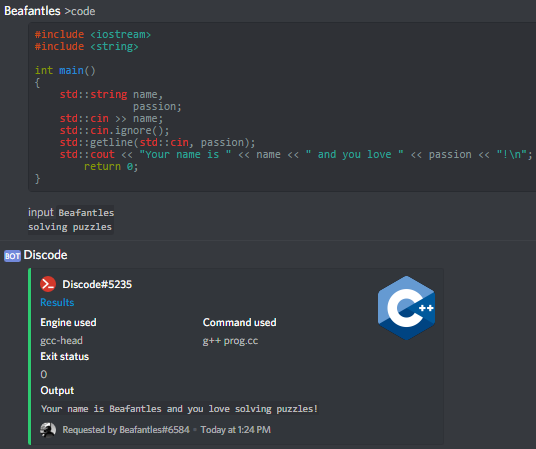536x449 pixels.
Task: Click the Discode bot username
Action: click(x=45, y=255)
